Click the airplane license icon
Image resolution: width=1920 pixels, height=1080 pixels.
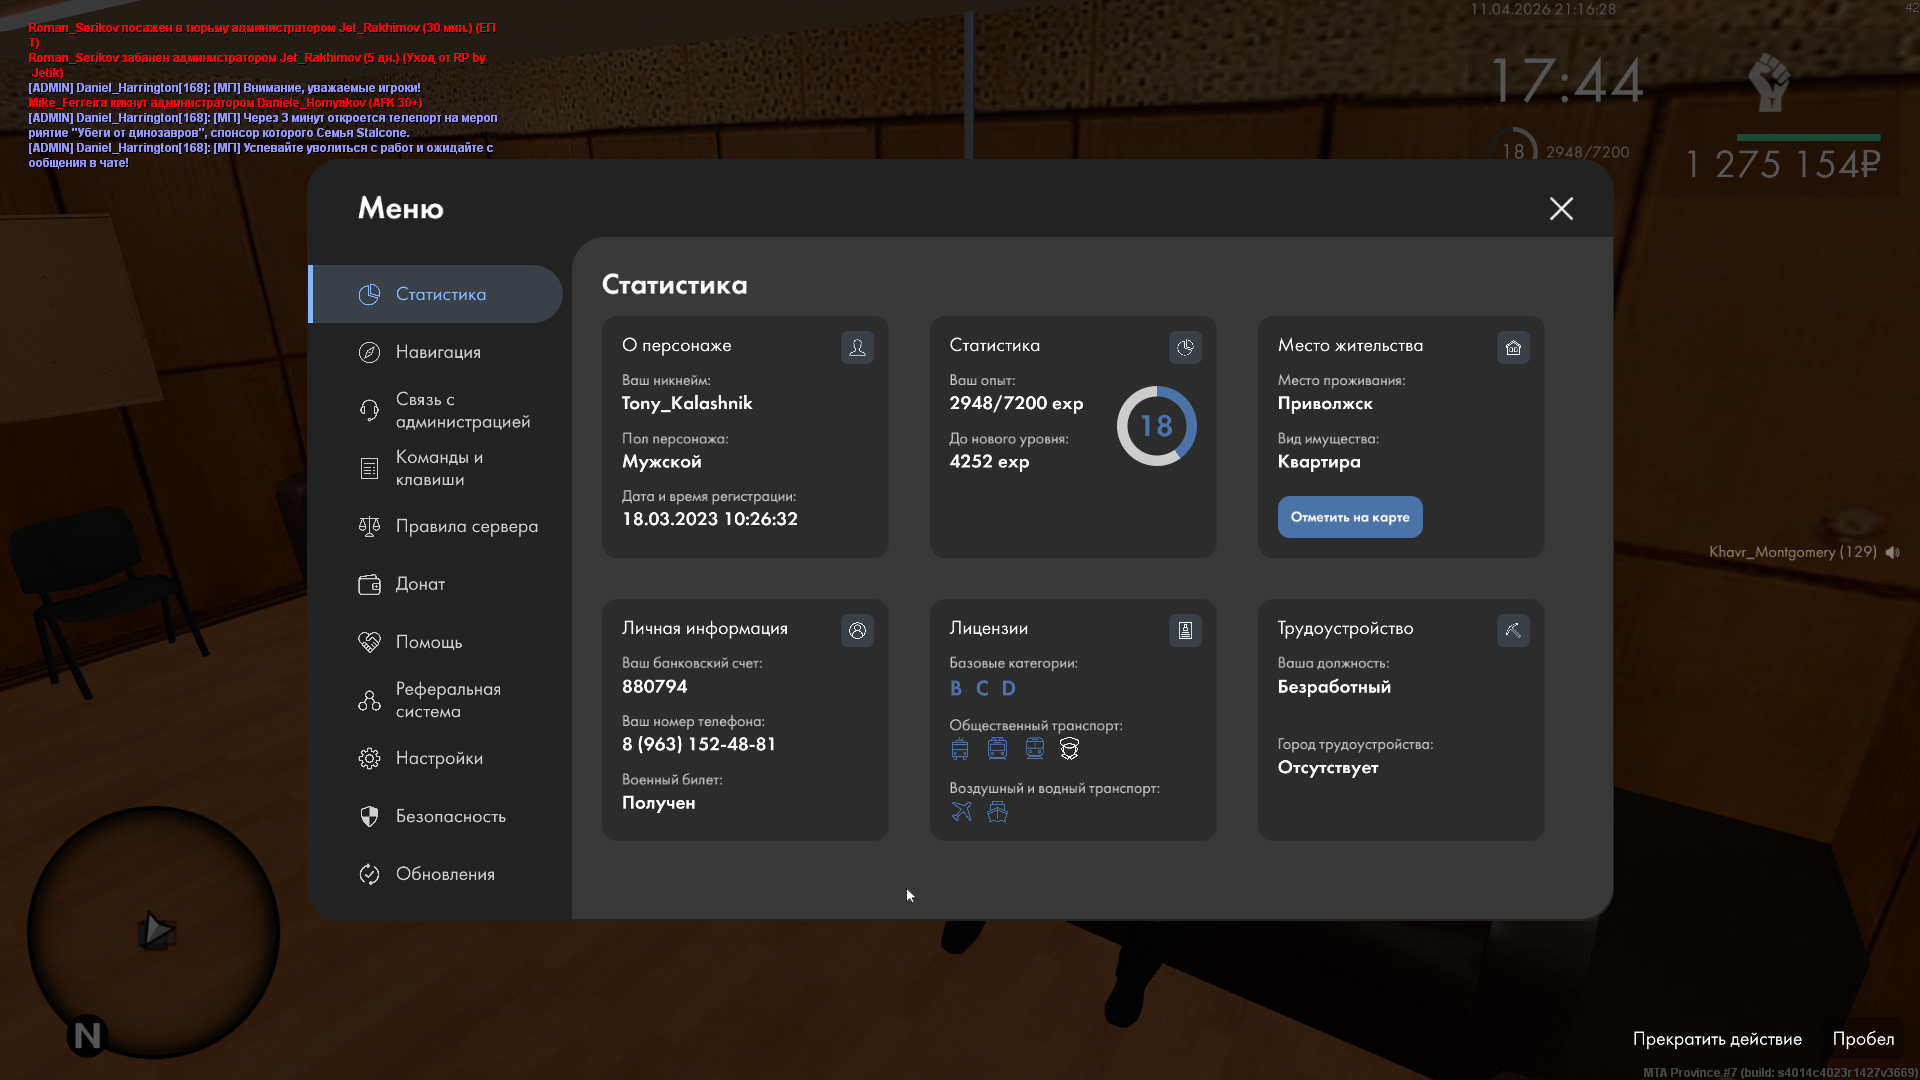tap(961, 811)
